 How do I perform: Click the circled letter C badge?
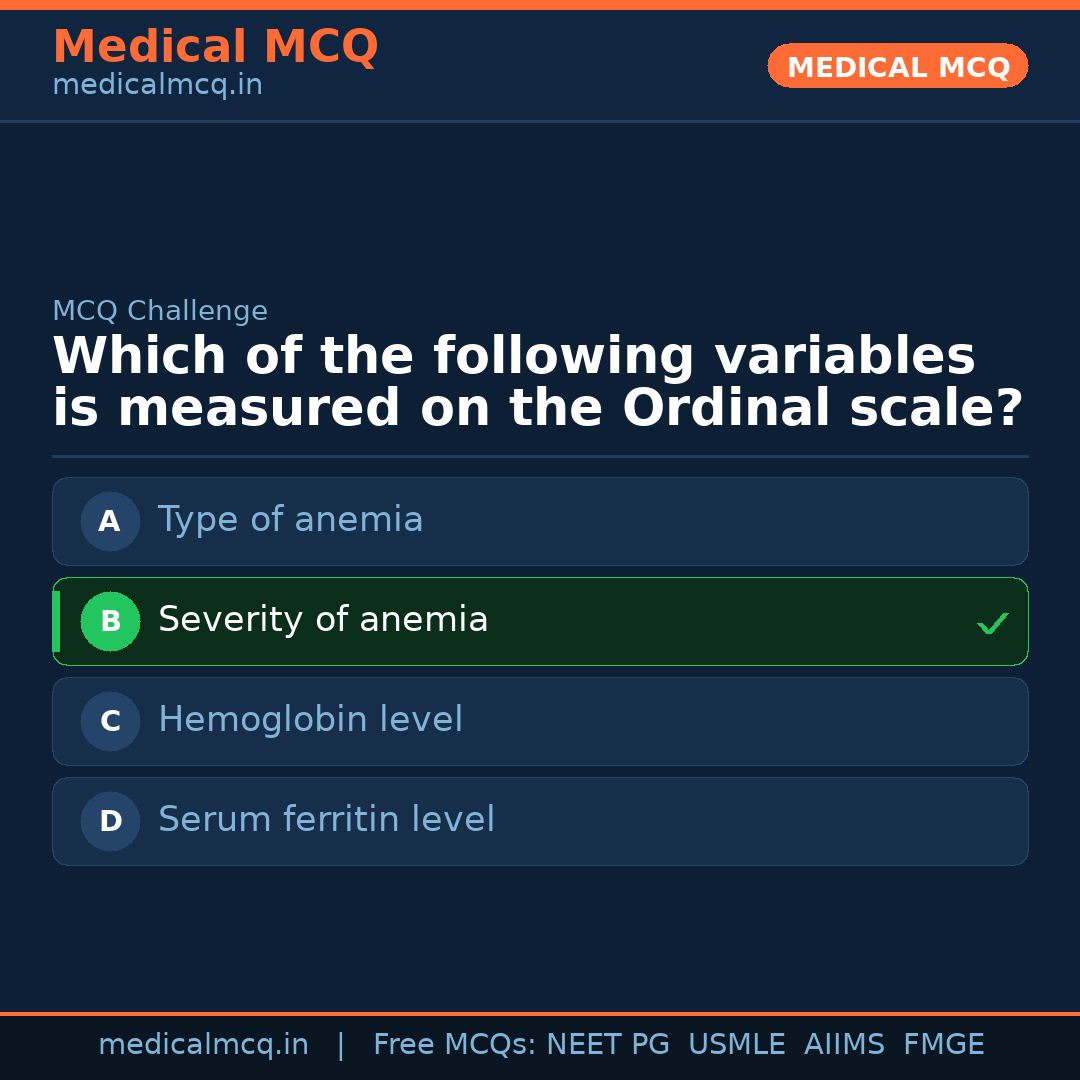coord(110,721)
